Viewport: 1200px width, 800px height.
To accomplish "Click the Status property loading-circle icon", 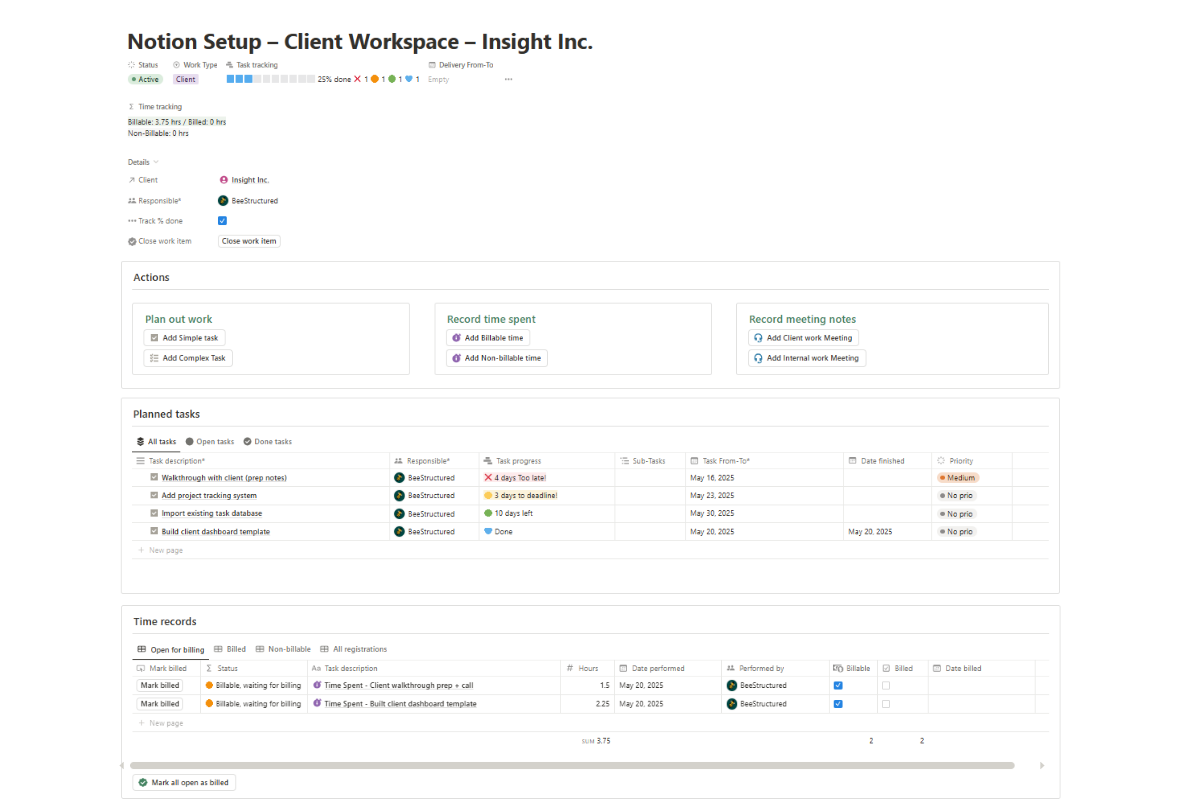I will click(x=132, y=65).
